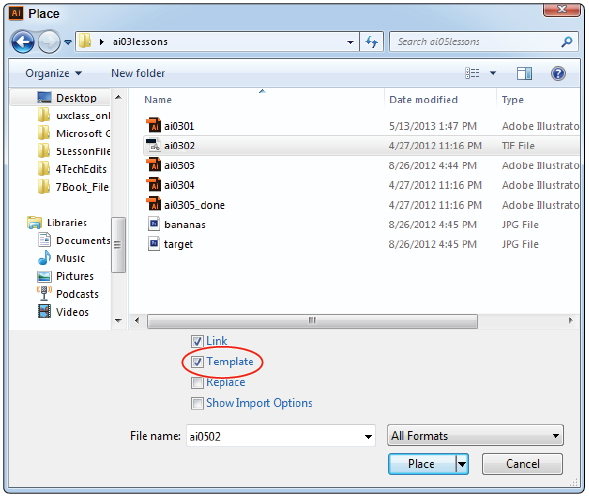Toggle the preview pane icon
Screen dimensions: 589x497
pyautogui.click(x=524, y=73)
